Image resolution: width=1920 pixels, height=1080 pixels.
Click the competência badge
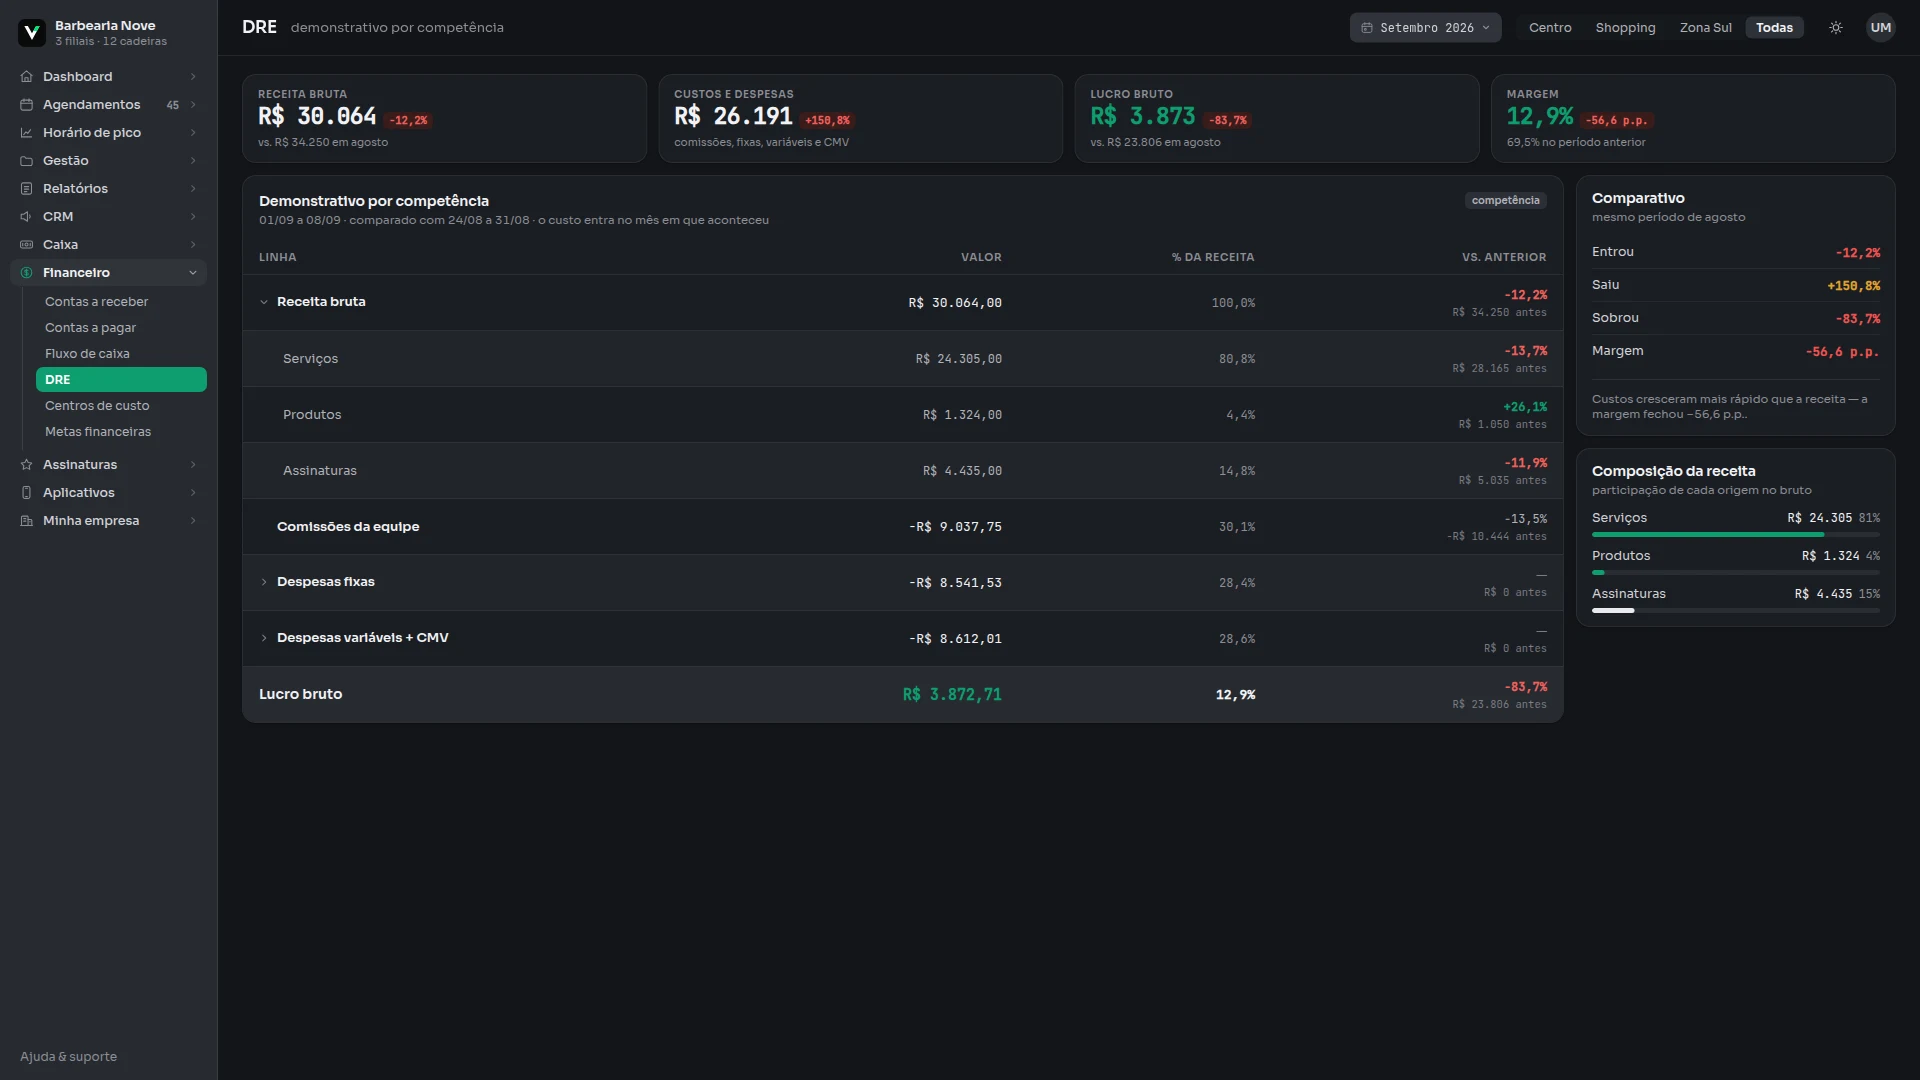1505,201
